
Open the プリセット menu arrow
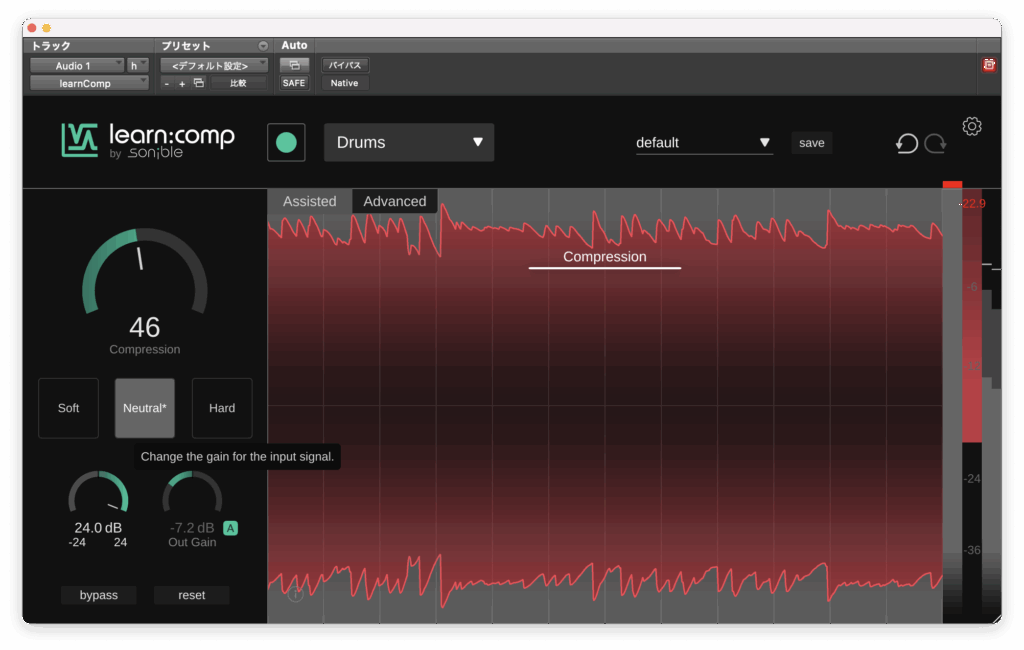click(x=263, y=46)
